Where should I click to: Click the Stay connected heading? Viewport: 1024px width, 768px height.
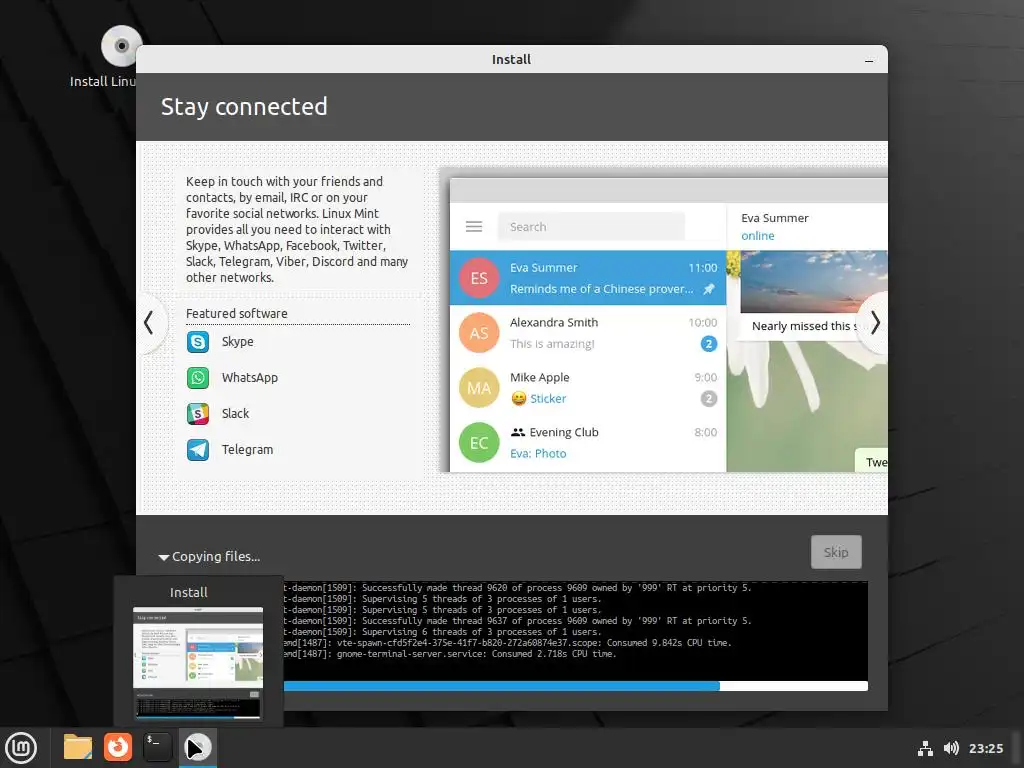244,106
